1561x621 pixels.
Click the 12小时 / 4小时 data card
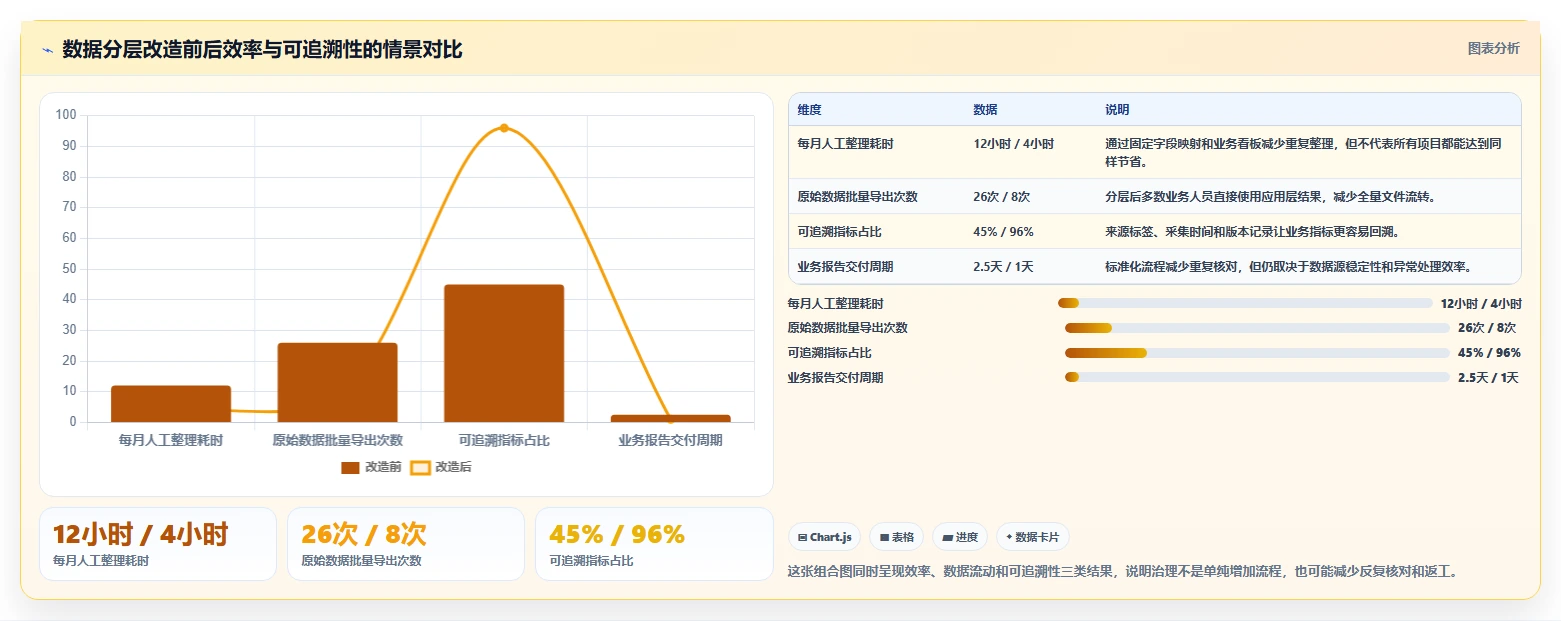(158, 544)
